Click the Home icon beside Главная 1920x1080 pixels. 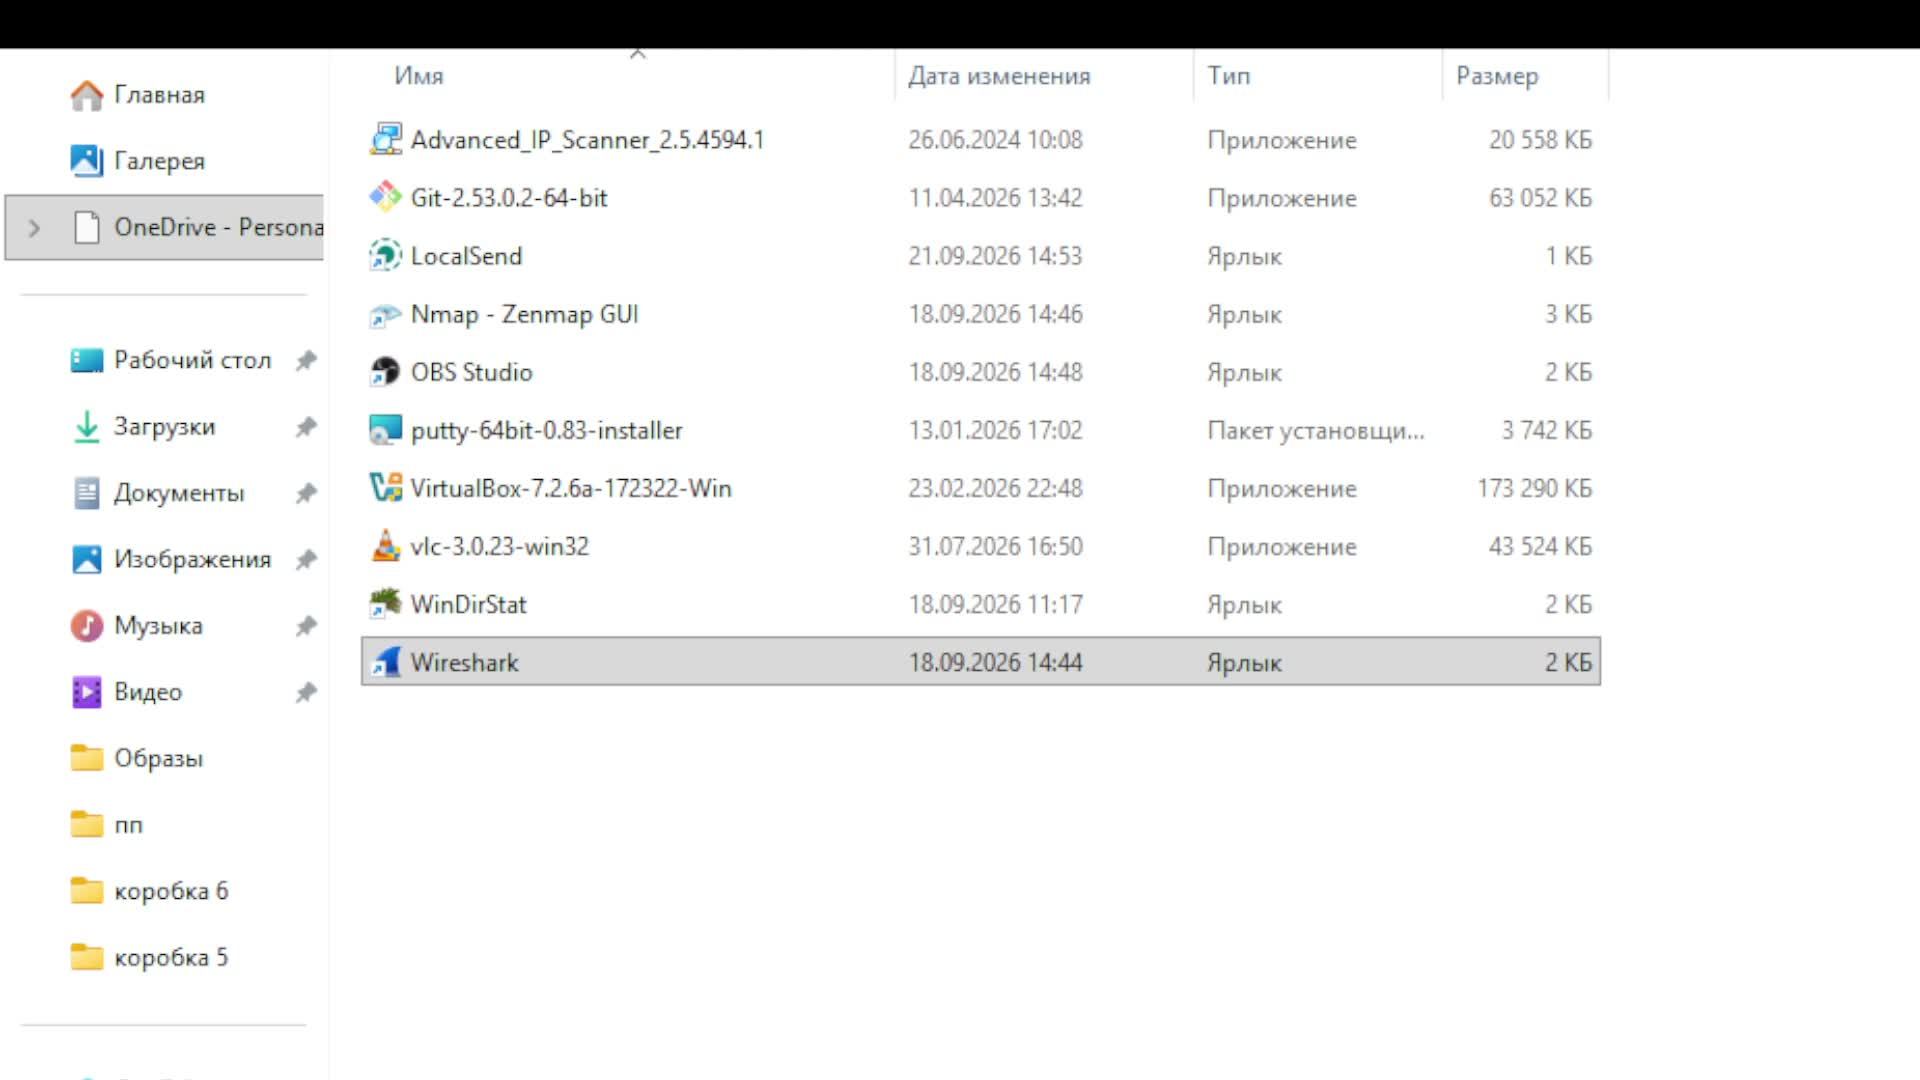87,95
